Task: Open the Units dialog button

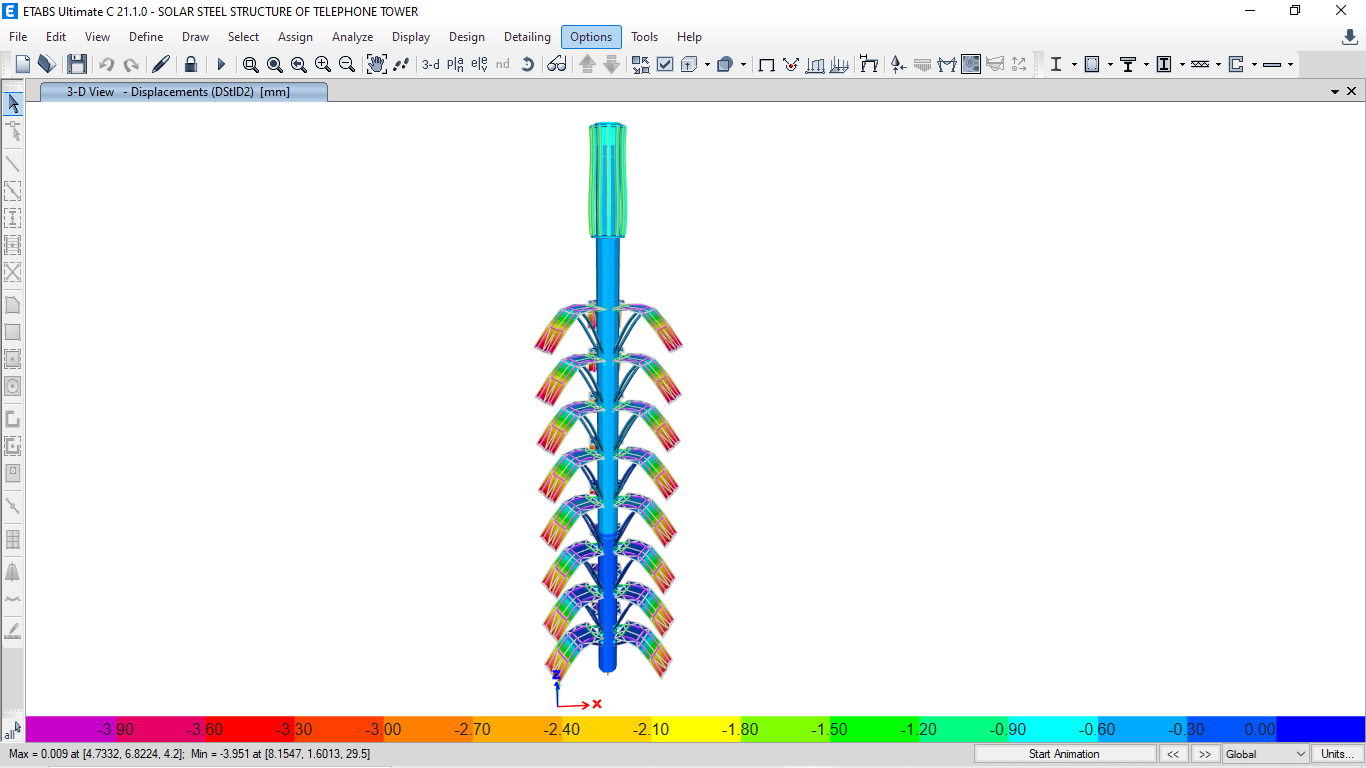Action: pos(1336,753)
